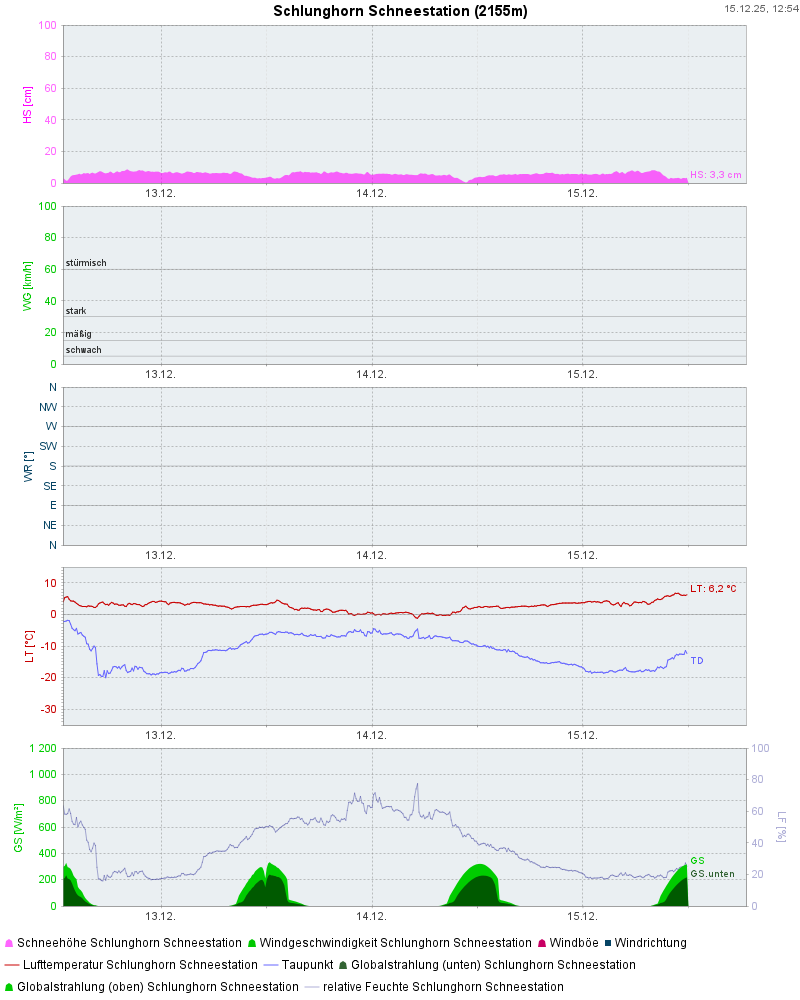Screen dimensions: 800x1000
Task: Click the 'stürmisch' wind threshold label
Action: 86,263
